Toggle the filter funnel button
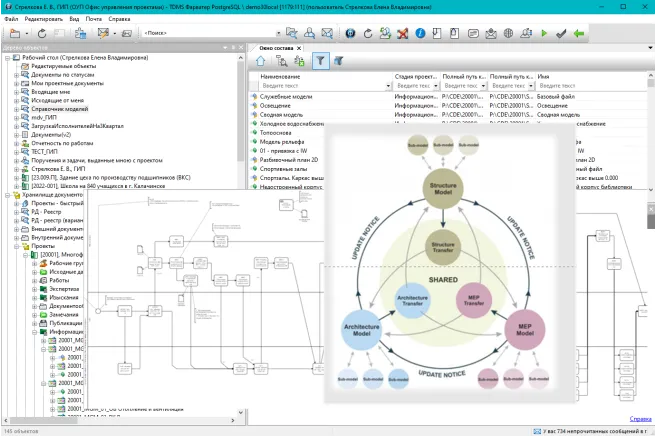The width and height of the screenshot is (656, 436). click(x=319, y=61)
